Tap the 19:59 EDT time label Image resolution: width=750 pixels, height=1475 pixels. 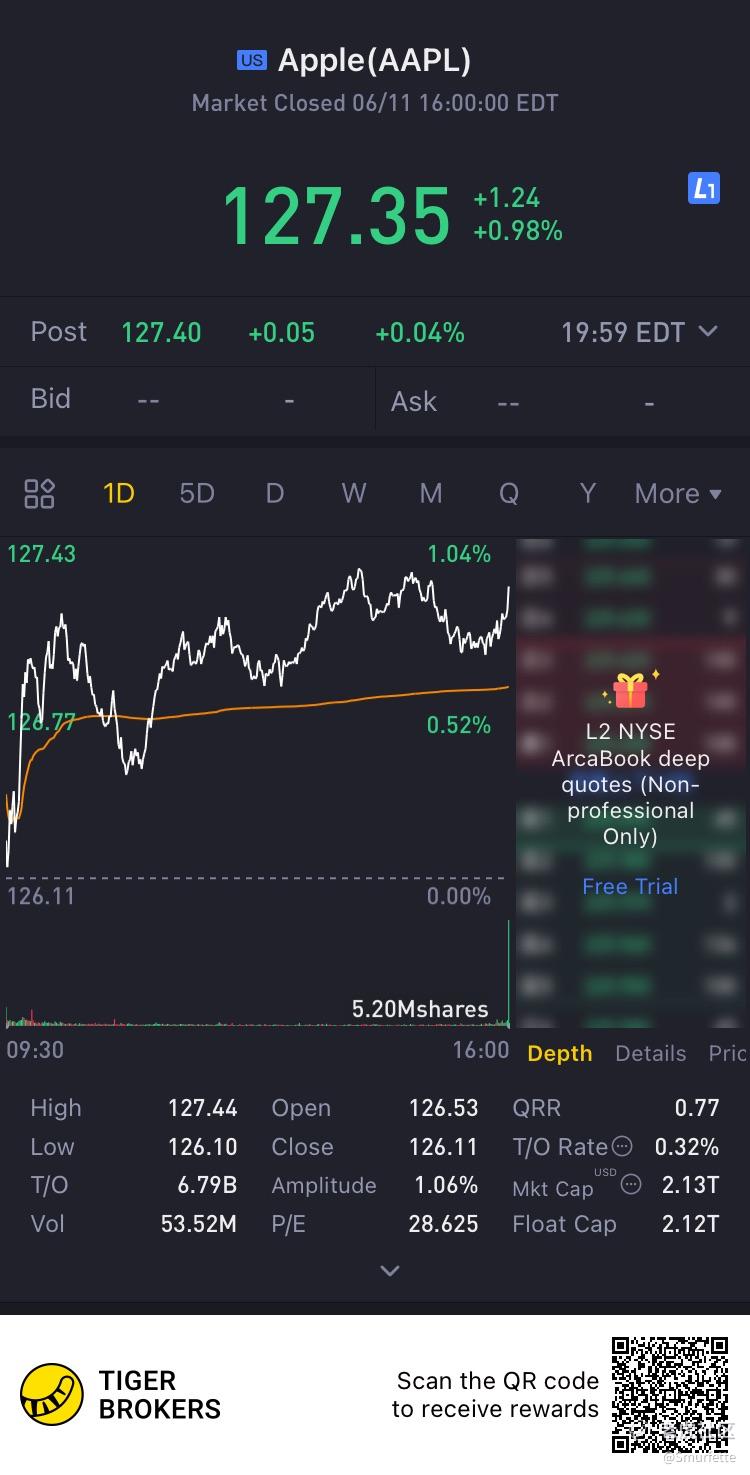click(x=622, y=332)
